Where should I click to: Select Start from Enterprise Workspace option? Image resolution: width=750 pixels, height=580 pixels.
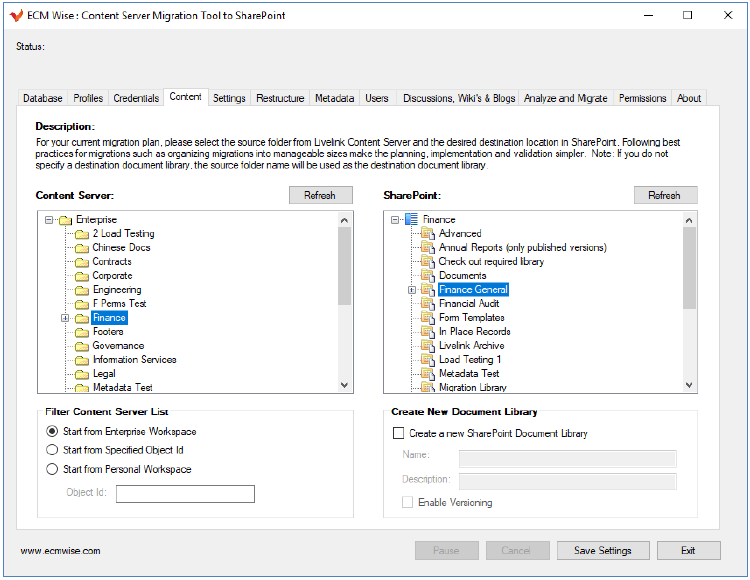pyautogui.click(x=53, y=432)
